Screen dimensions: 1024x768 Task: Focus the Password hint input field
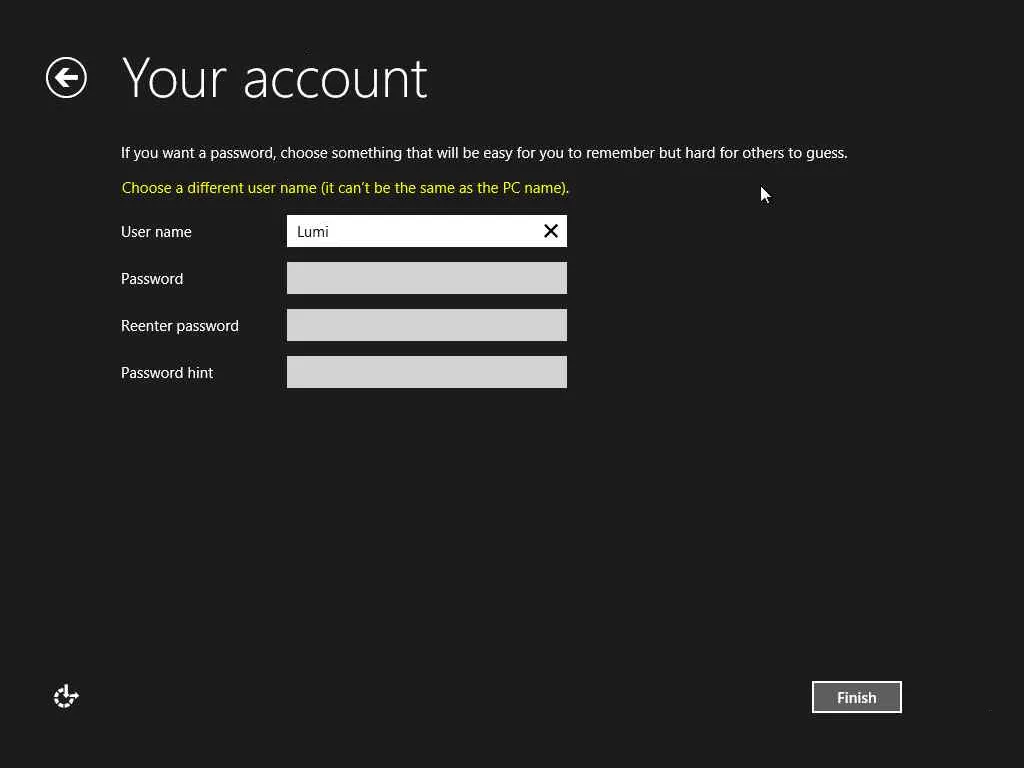[426, 372]
